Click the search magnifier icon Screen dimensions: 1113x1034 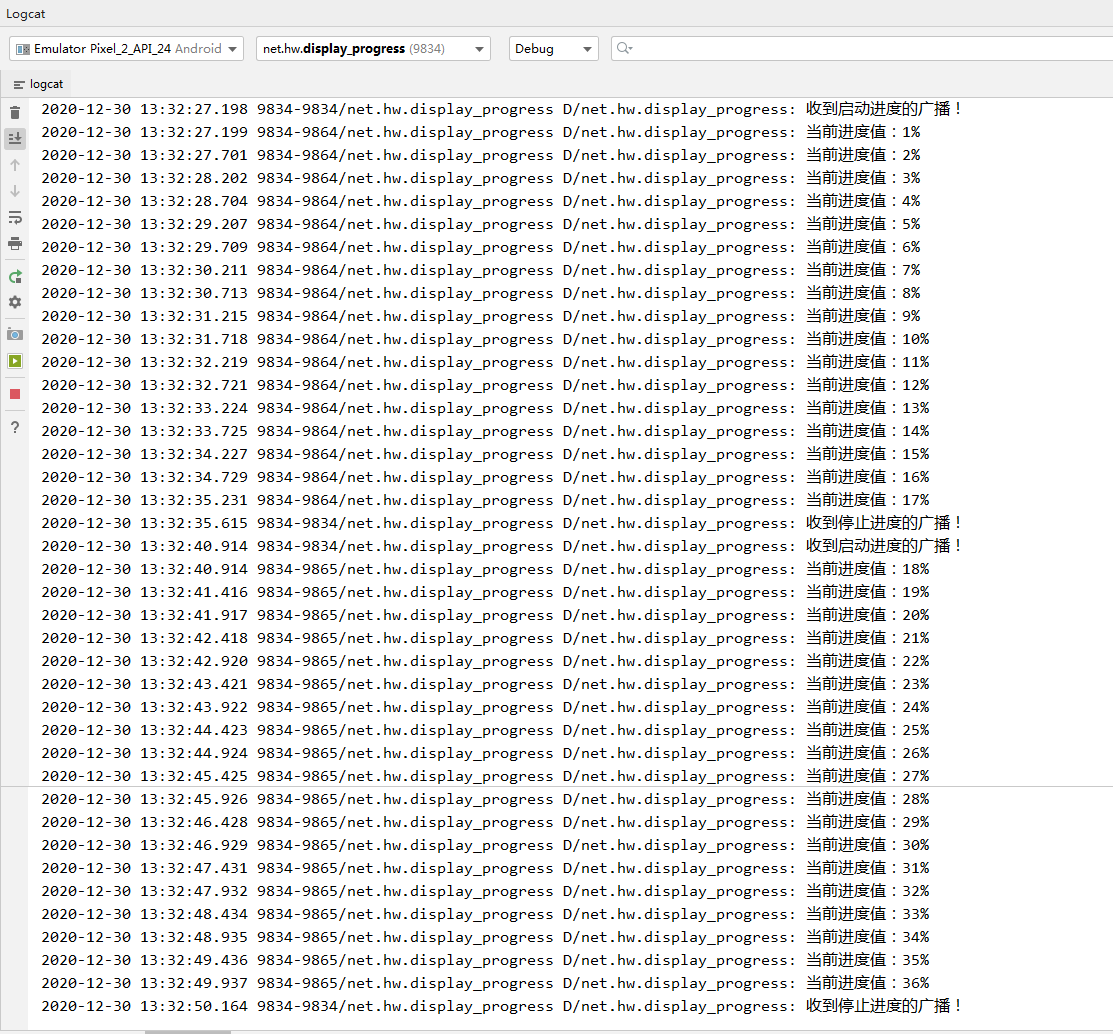click(624, 48)
